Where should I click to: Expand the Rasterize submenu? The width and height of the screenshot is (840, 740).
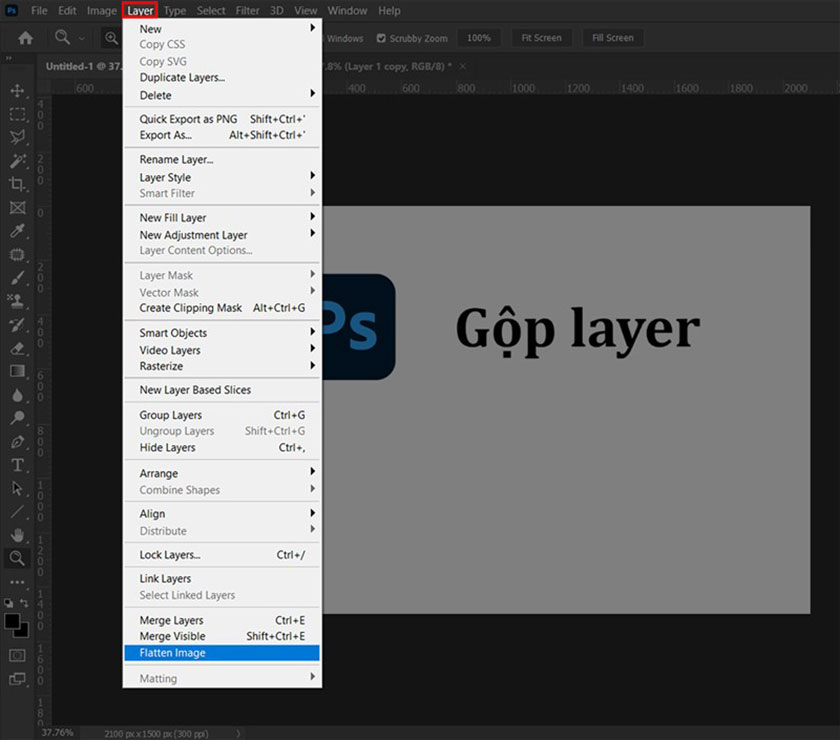222,366
